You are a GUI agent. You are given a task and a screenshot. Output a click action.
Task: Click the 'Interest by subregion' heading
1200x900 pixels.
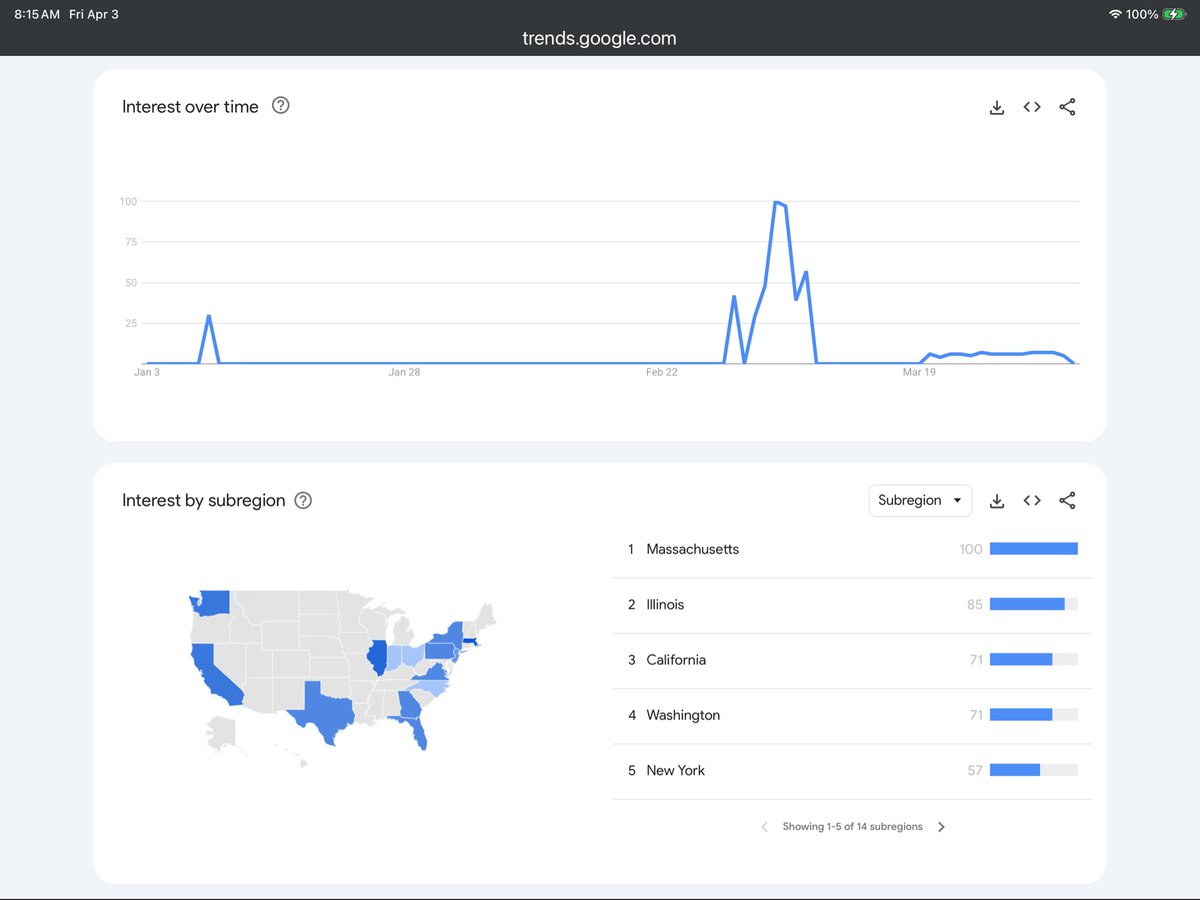(204, 500)
